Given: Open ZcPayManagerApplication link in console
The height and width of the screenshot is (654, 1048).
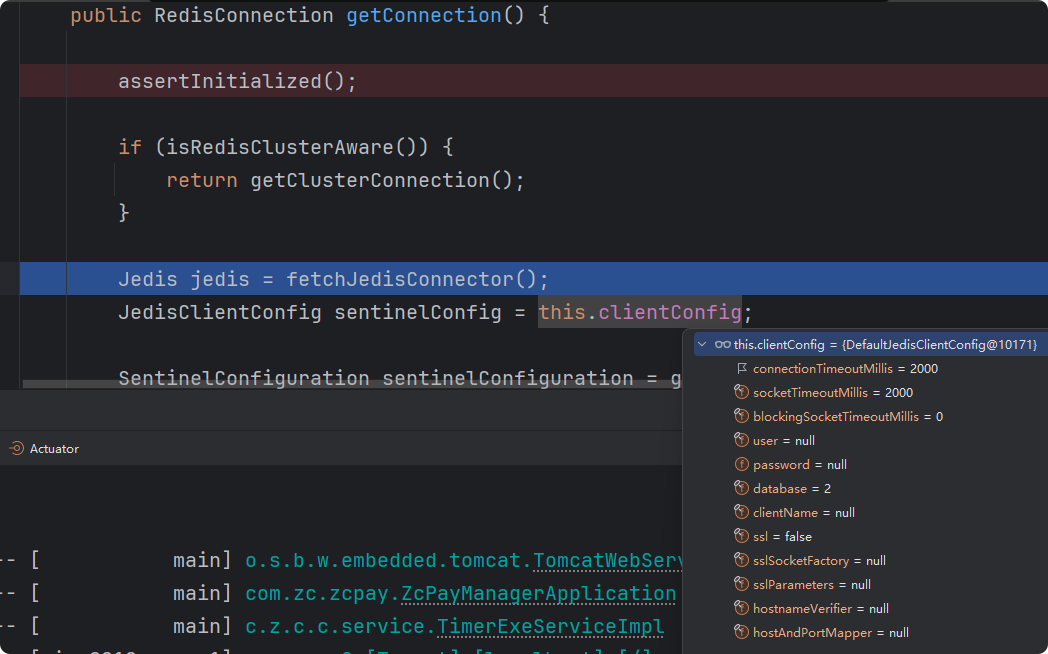Looking at the screenshot, I should coord(539,593).
